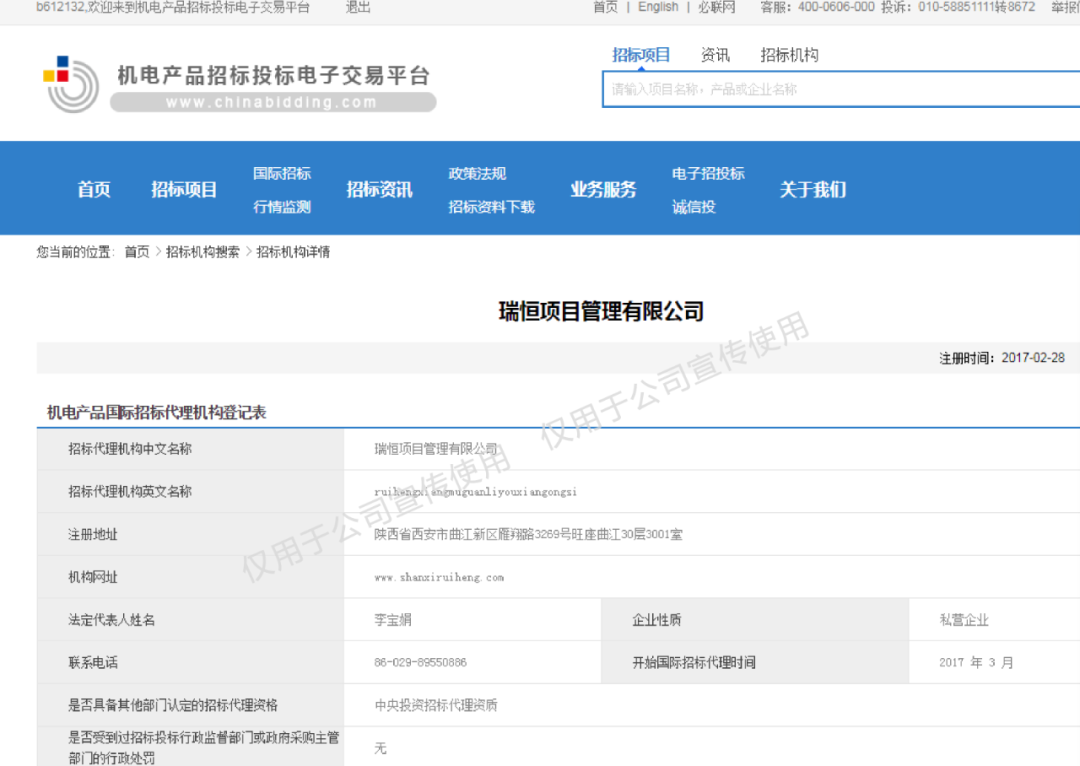Image resolution: width=1080 pixels, height=766 pixels.
Task: Click 退出 to log out
Action: pyautogui.click(x=357, y=8)
